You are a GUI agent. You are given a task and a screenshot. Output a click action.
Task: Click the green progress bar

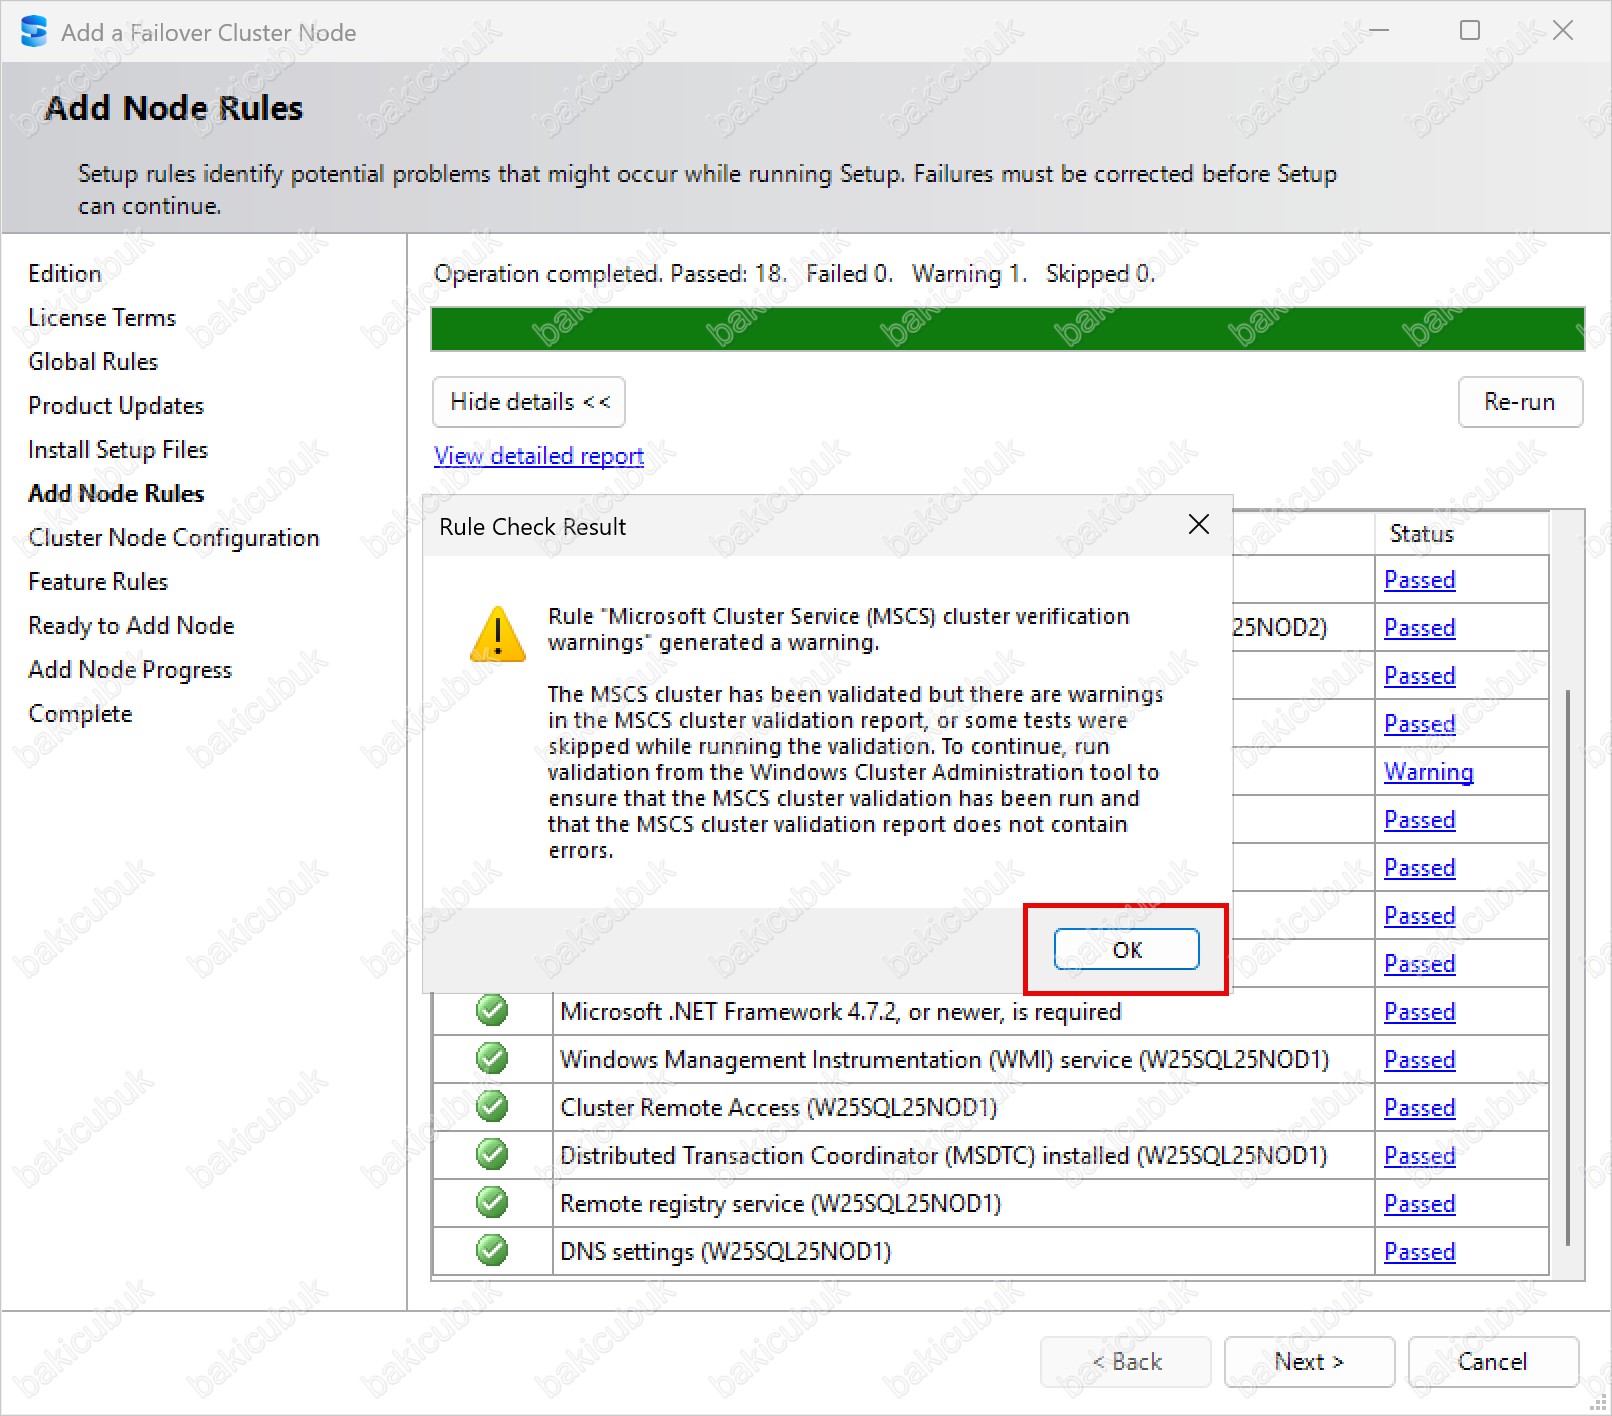coord(1007,329)
